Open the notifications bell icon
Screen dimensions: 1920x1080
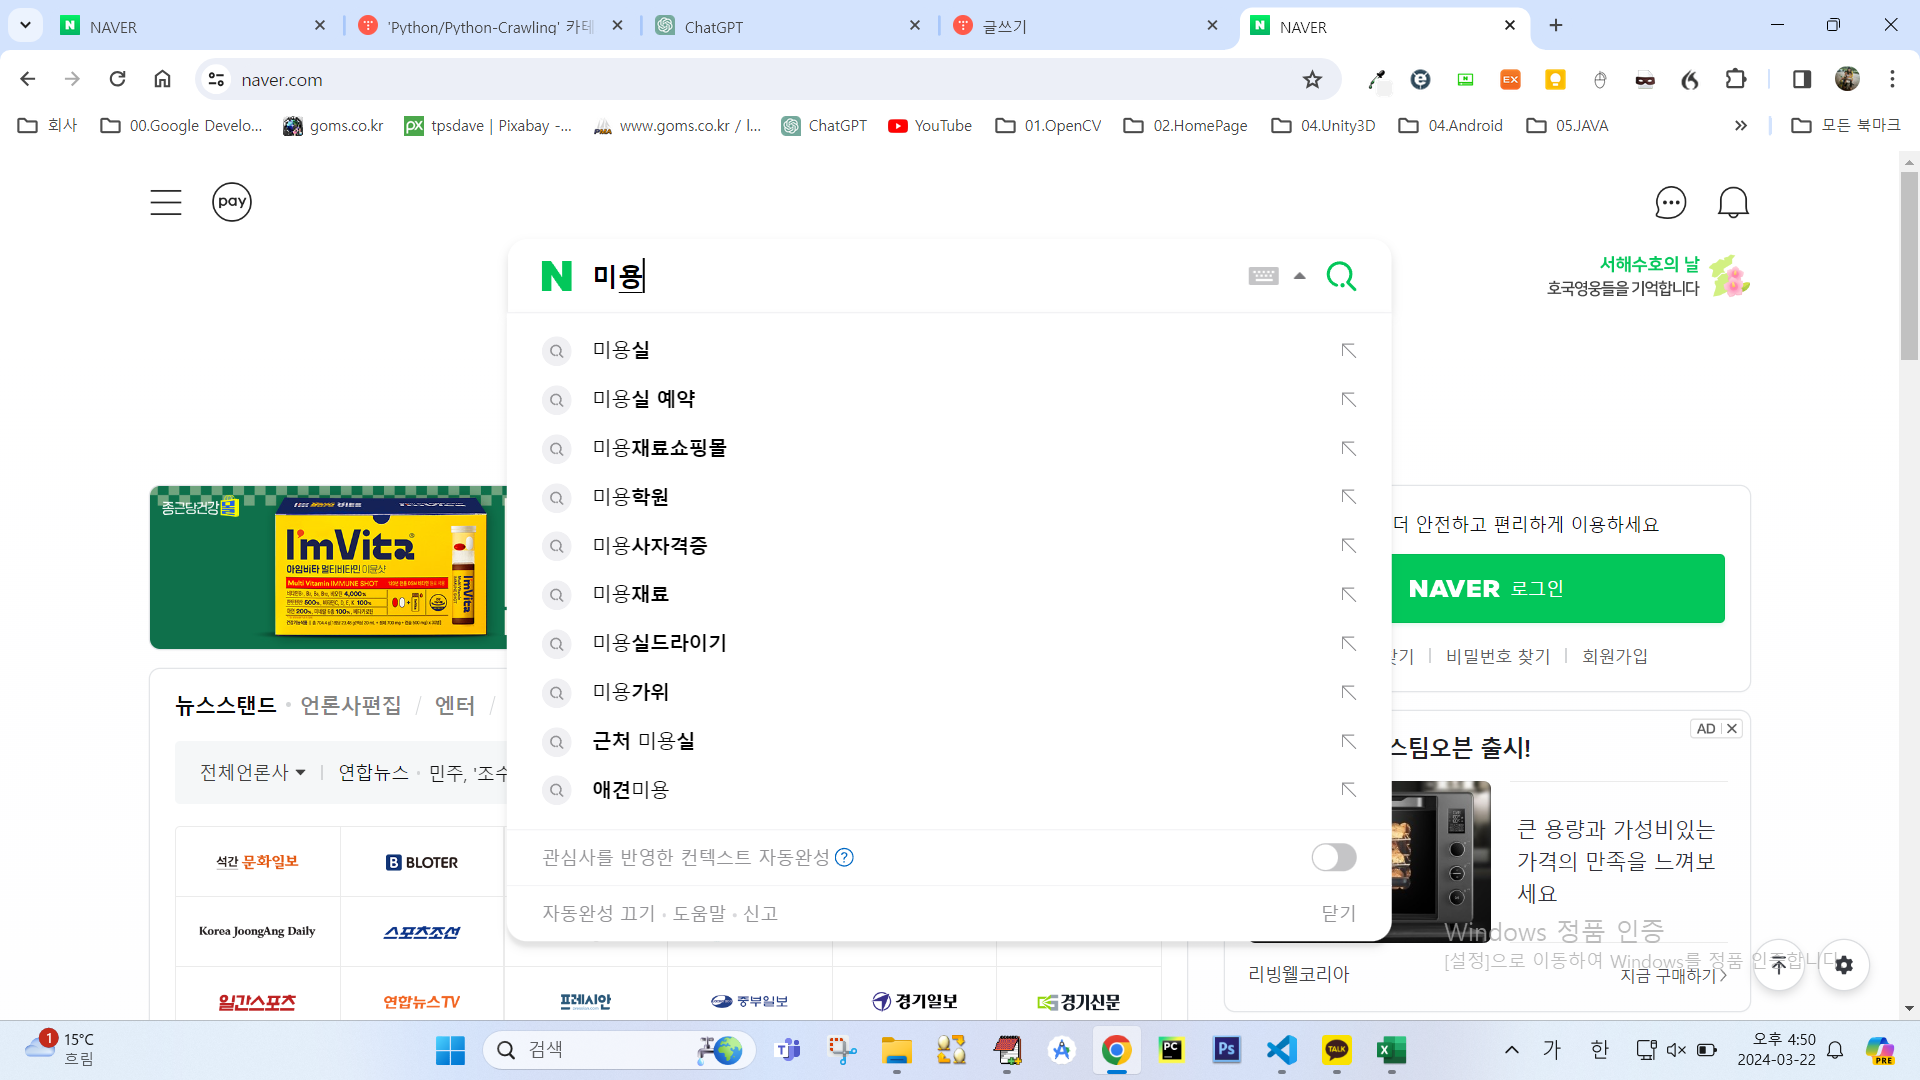point(1733,203)
